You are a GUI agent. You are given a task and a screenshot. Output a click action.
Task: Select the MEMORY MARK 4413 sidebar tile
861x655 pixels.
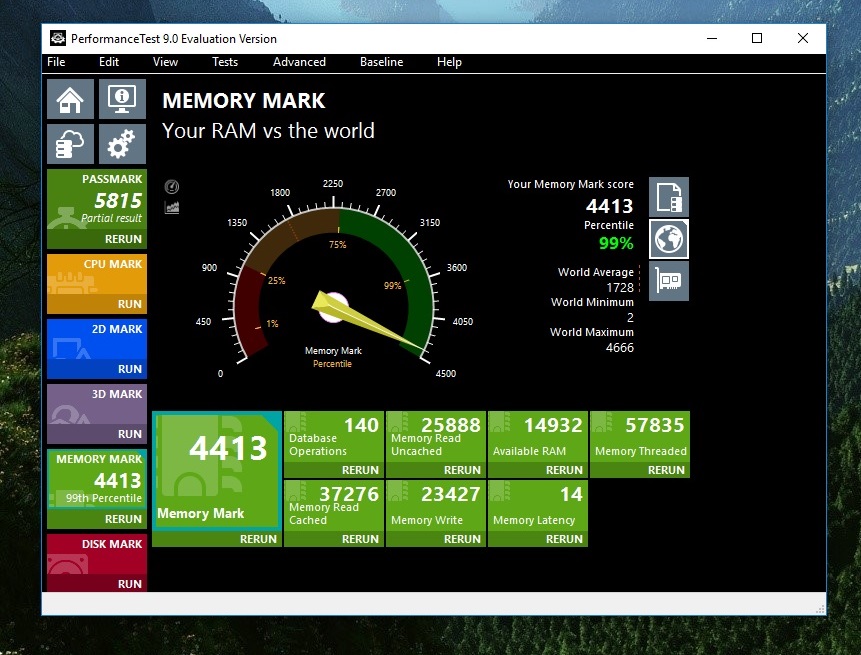tap(97, 480)
